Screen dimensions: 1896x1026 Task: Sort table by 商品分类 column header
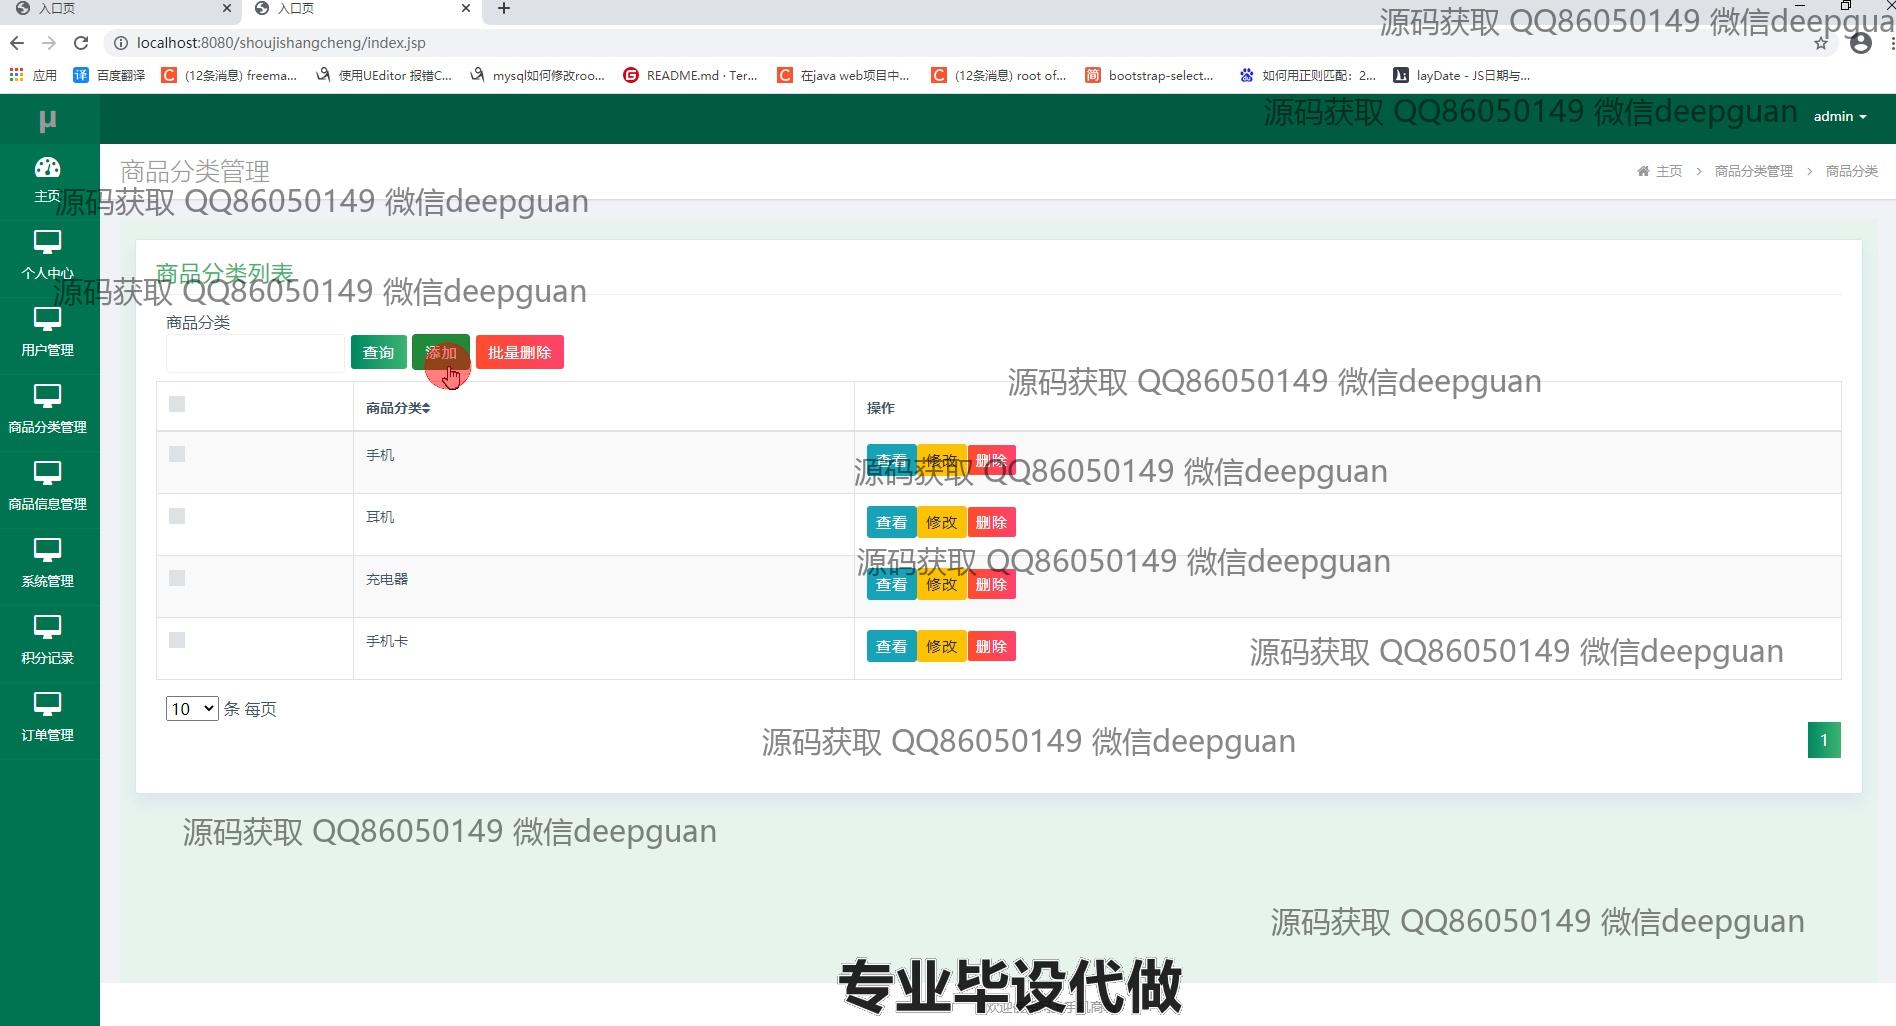(397, 408)
